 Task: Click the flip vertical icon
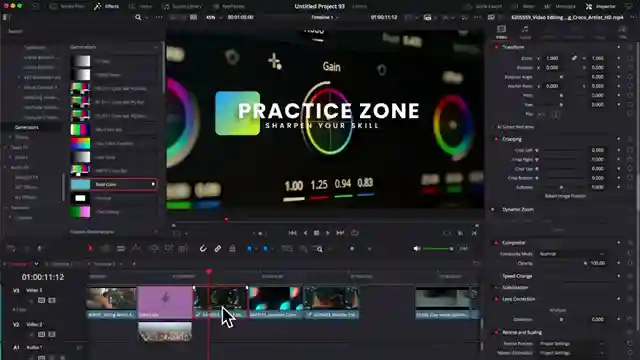(555, 114)
